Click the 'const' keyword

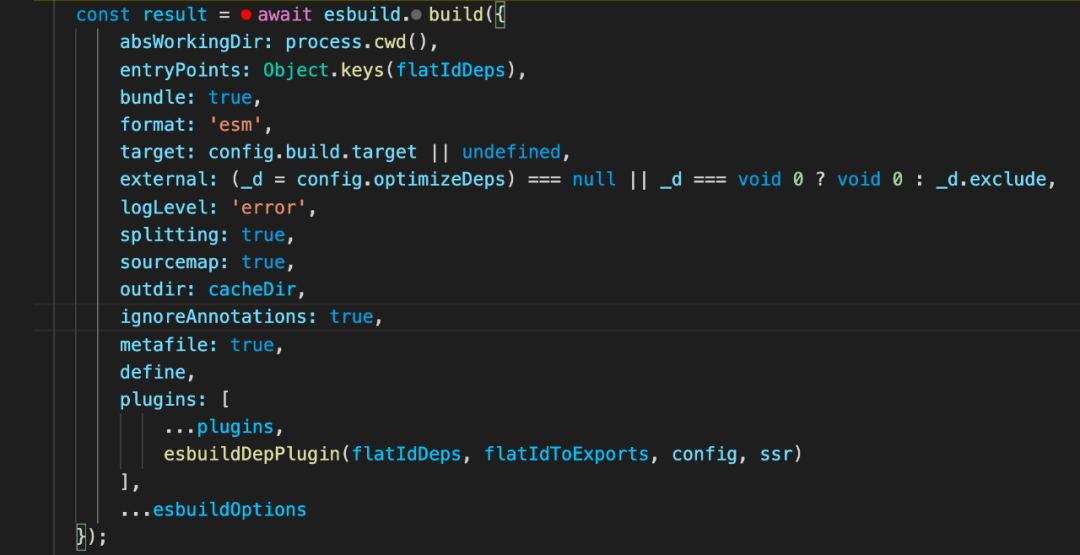pos(104,14)
